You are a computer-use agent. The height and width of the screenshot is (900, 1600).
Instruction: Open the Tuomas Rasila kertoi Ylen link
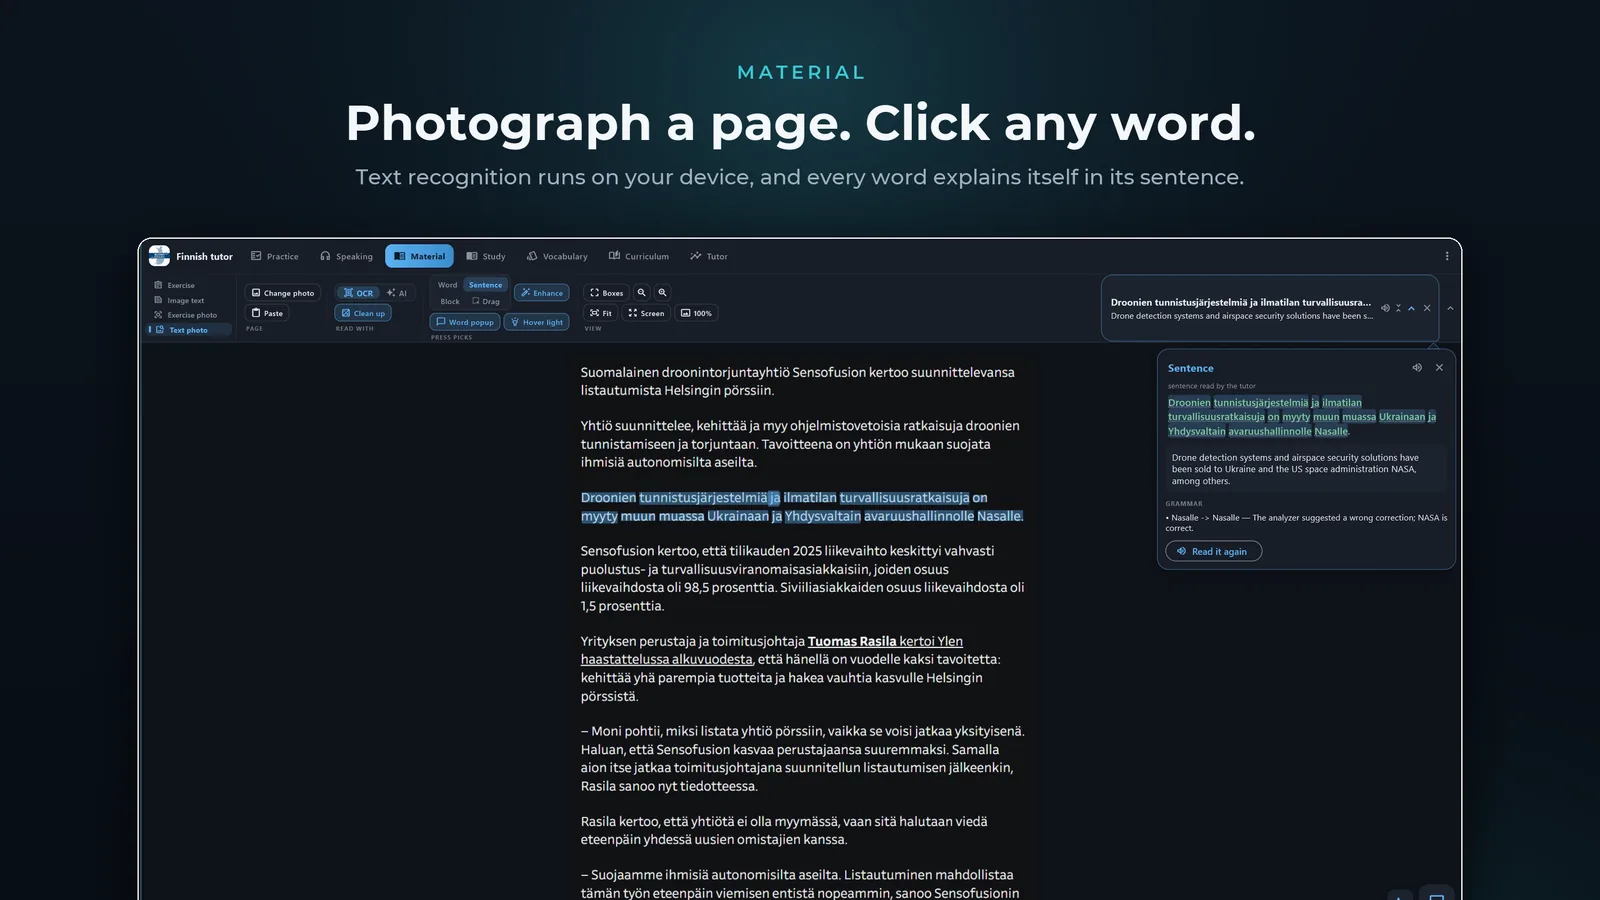pos(885,641)
